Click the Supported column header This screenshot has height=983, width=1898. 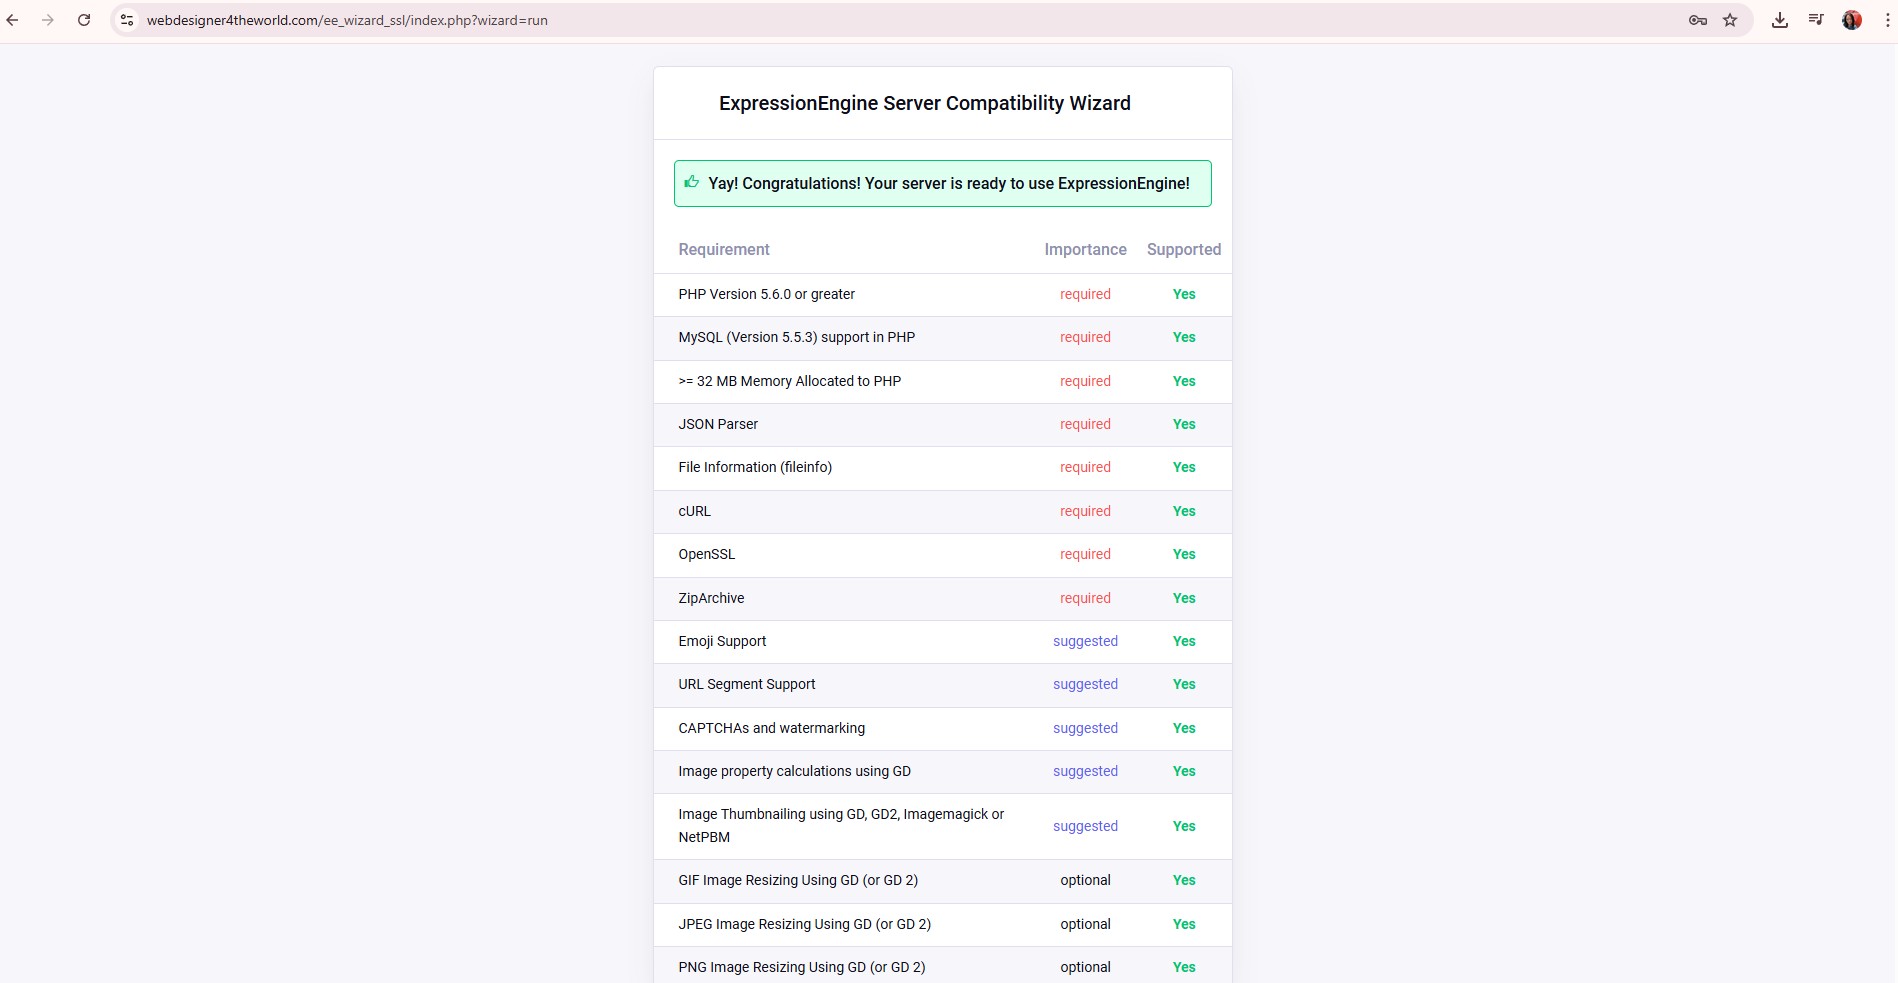pyautogui.click(x=1184, y=249)
